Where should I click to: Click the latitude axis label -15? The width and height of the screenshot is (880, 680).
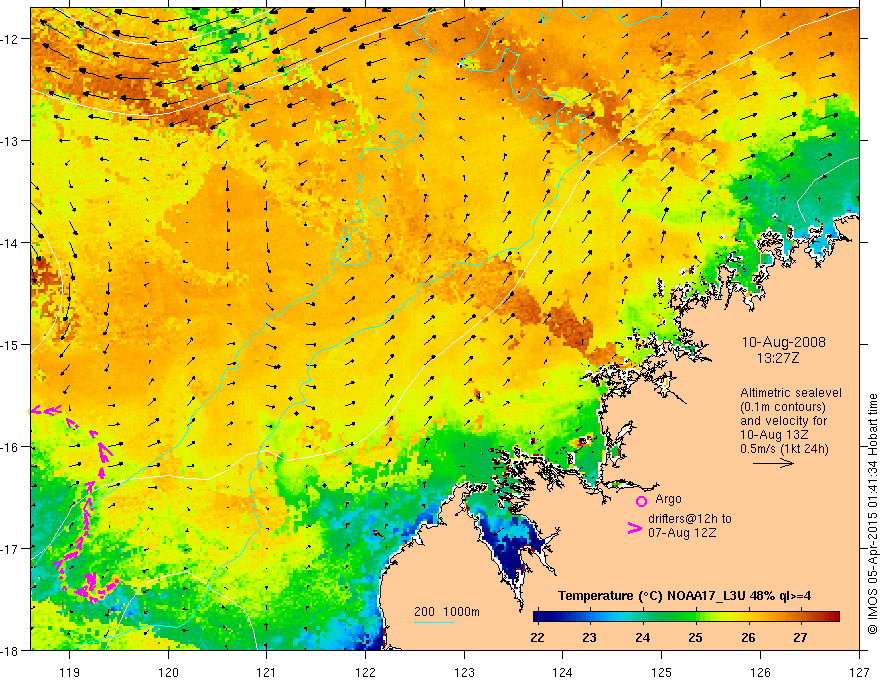[x=11, y=345]
